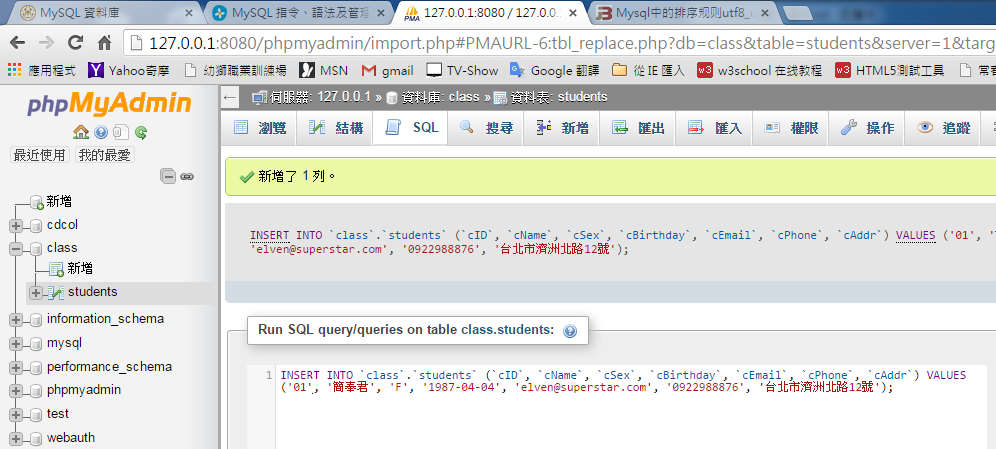Click the browser forward arrow

coord(46,43)
